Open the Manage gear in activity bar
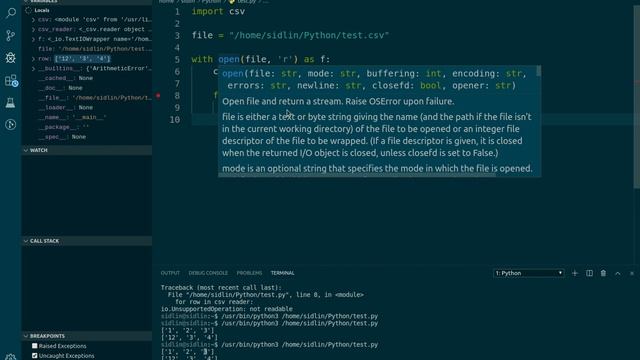This screenshot has height=360, width=640. 11,357
